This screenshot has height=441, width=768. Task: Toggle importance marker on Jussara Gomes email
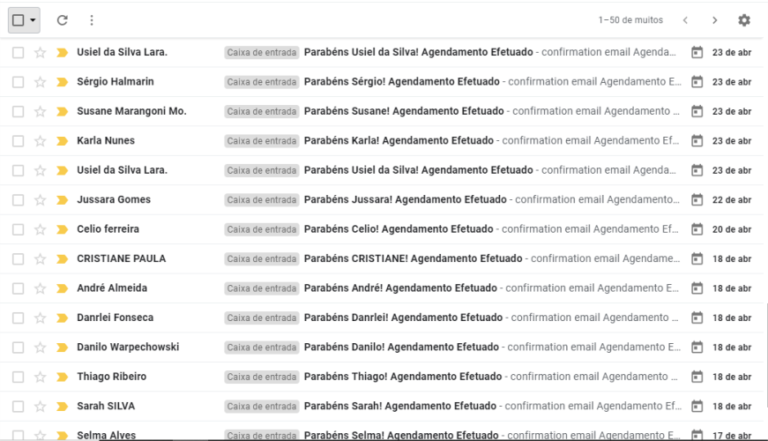pyautogui.click(x=62, y=200)
